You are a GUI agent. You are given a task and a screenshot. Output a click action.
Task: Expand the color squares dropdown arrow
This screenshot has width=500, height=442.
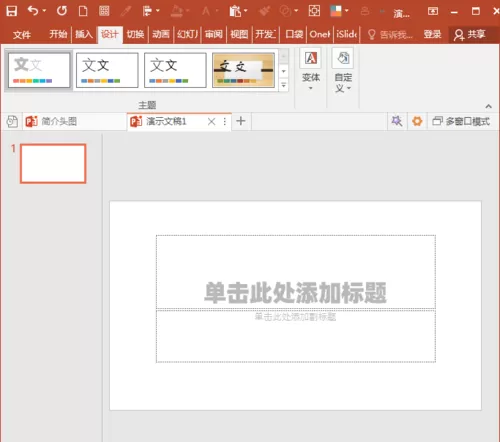[x=347, y=11]
